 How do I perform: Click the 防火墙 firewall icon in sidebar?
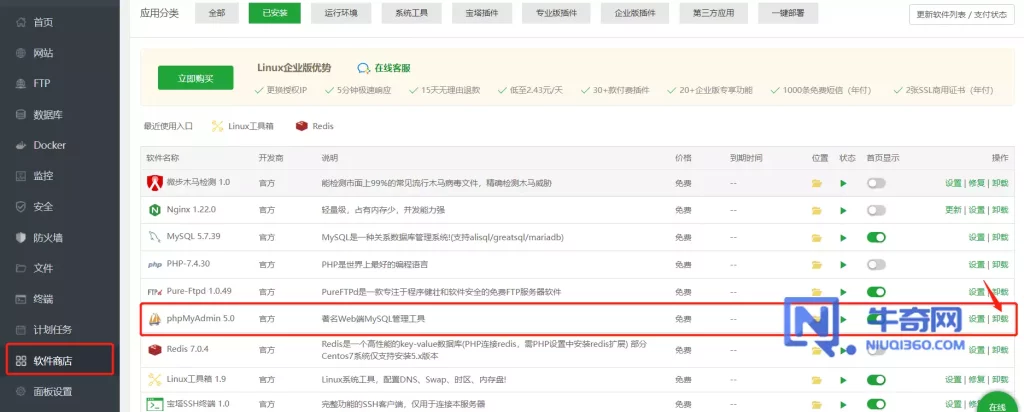click(x=21, y=238)
